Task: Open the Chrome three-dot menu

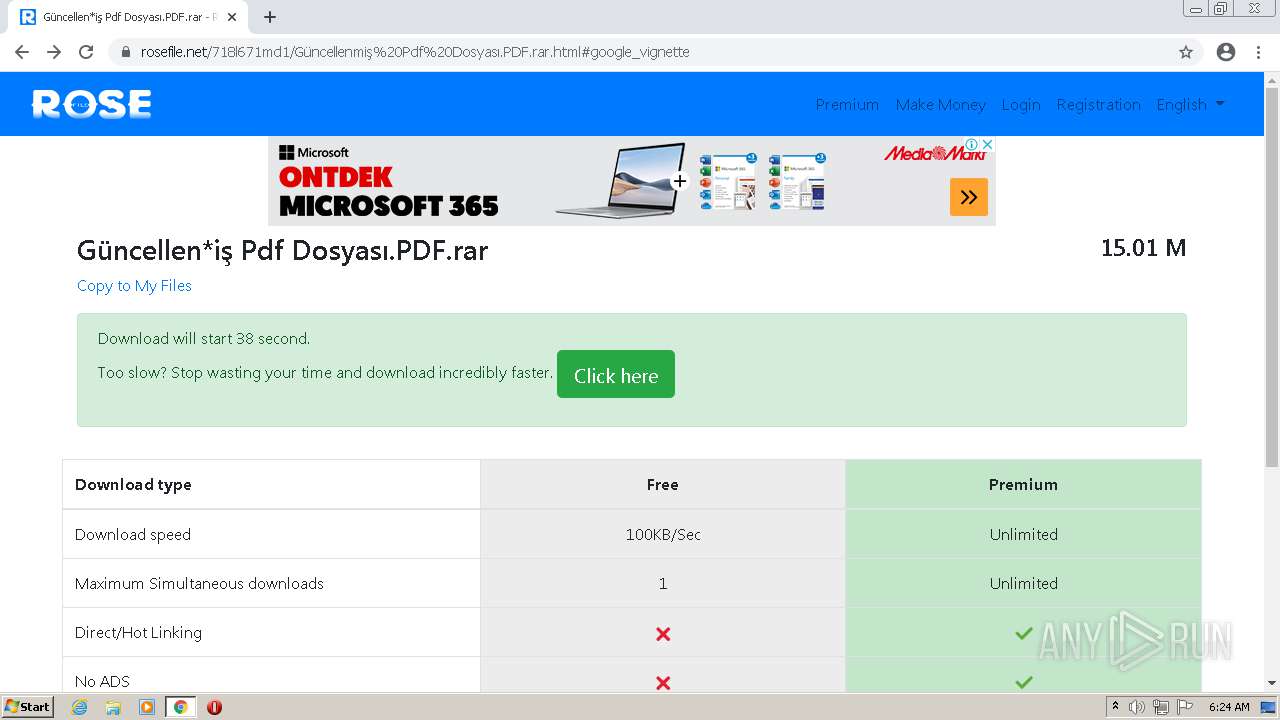Action: click(1258, 52)
